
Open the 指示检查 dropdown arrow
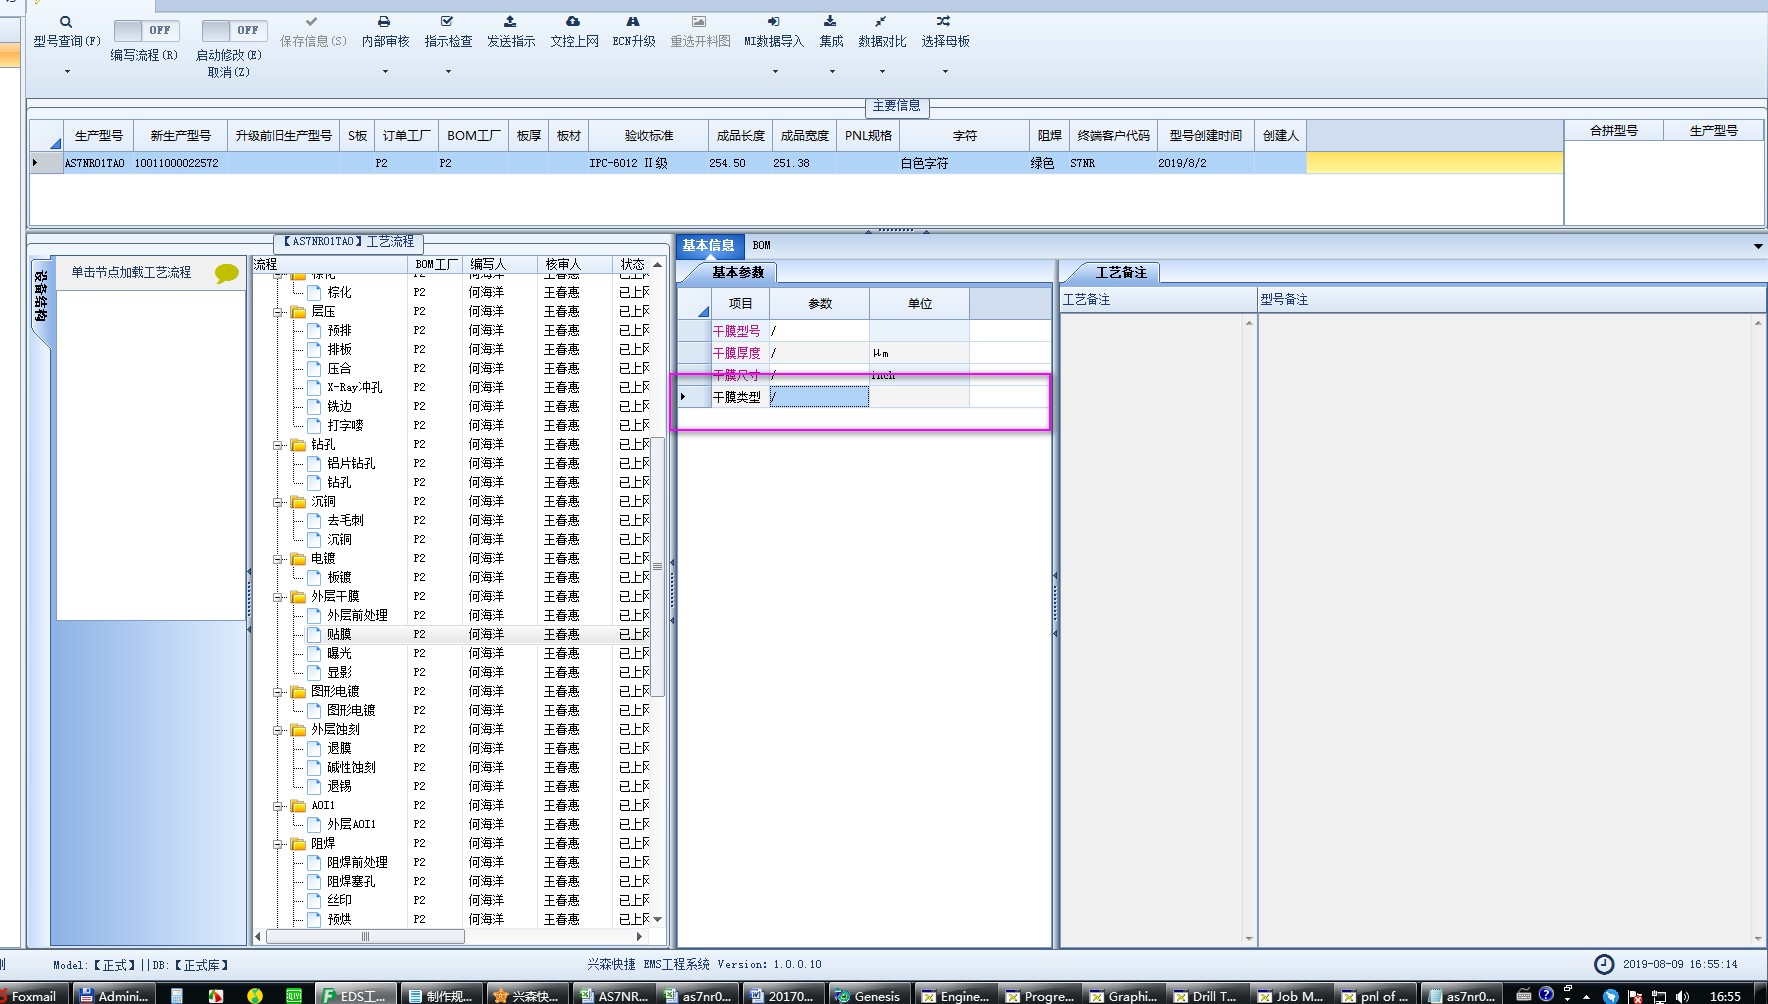[x=448, y=72]
